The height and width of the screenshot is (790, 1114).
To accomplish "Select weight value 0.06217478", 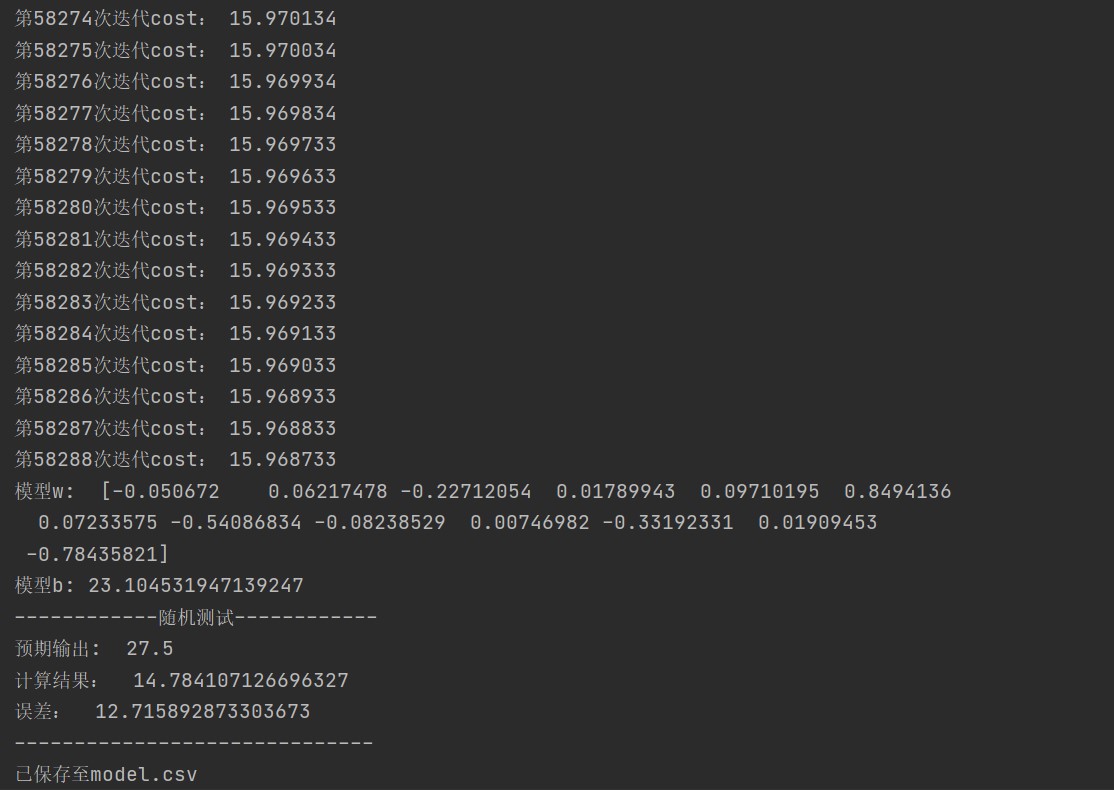I will 328,492.
